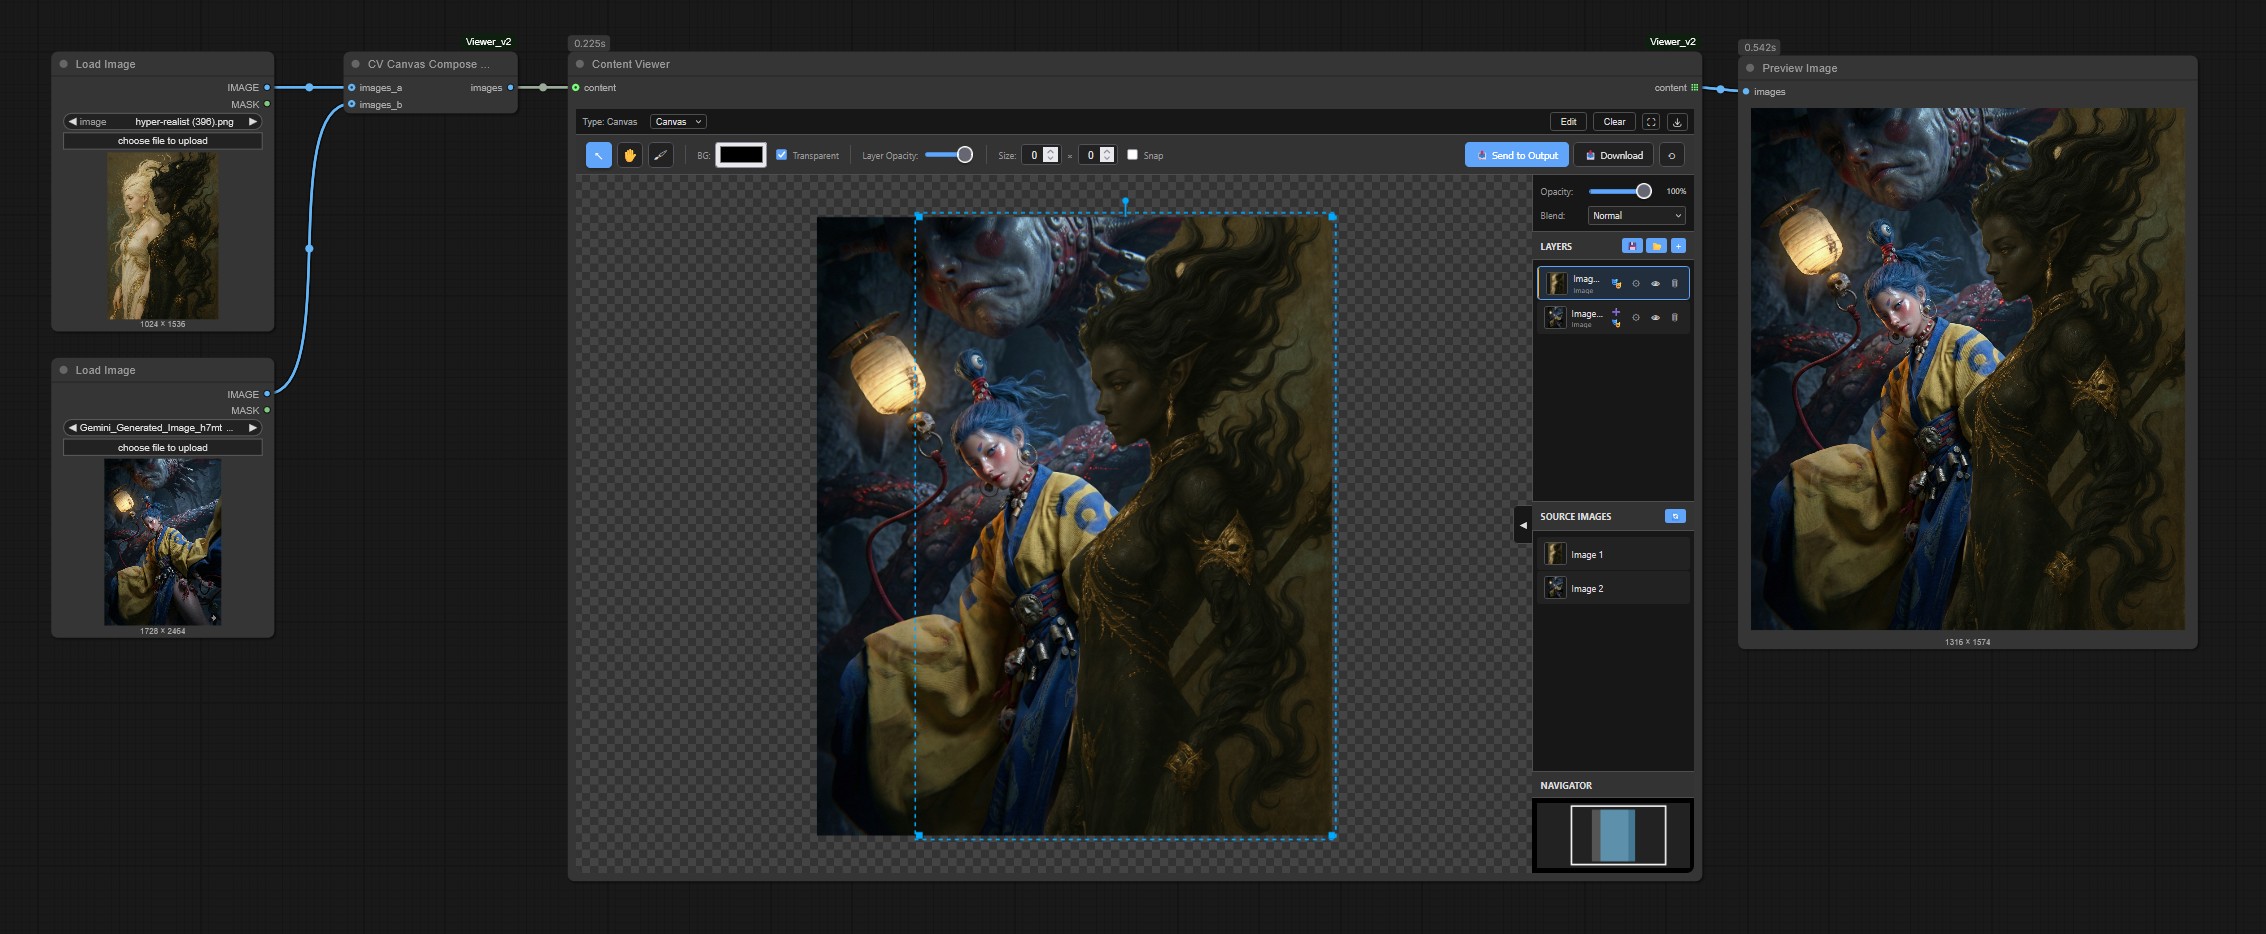This screenshot has width=2266, height=934.
Task: Select Image 1 in Source Images
Action: tap(1613, 554)
